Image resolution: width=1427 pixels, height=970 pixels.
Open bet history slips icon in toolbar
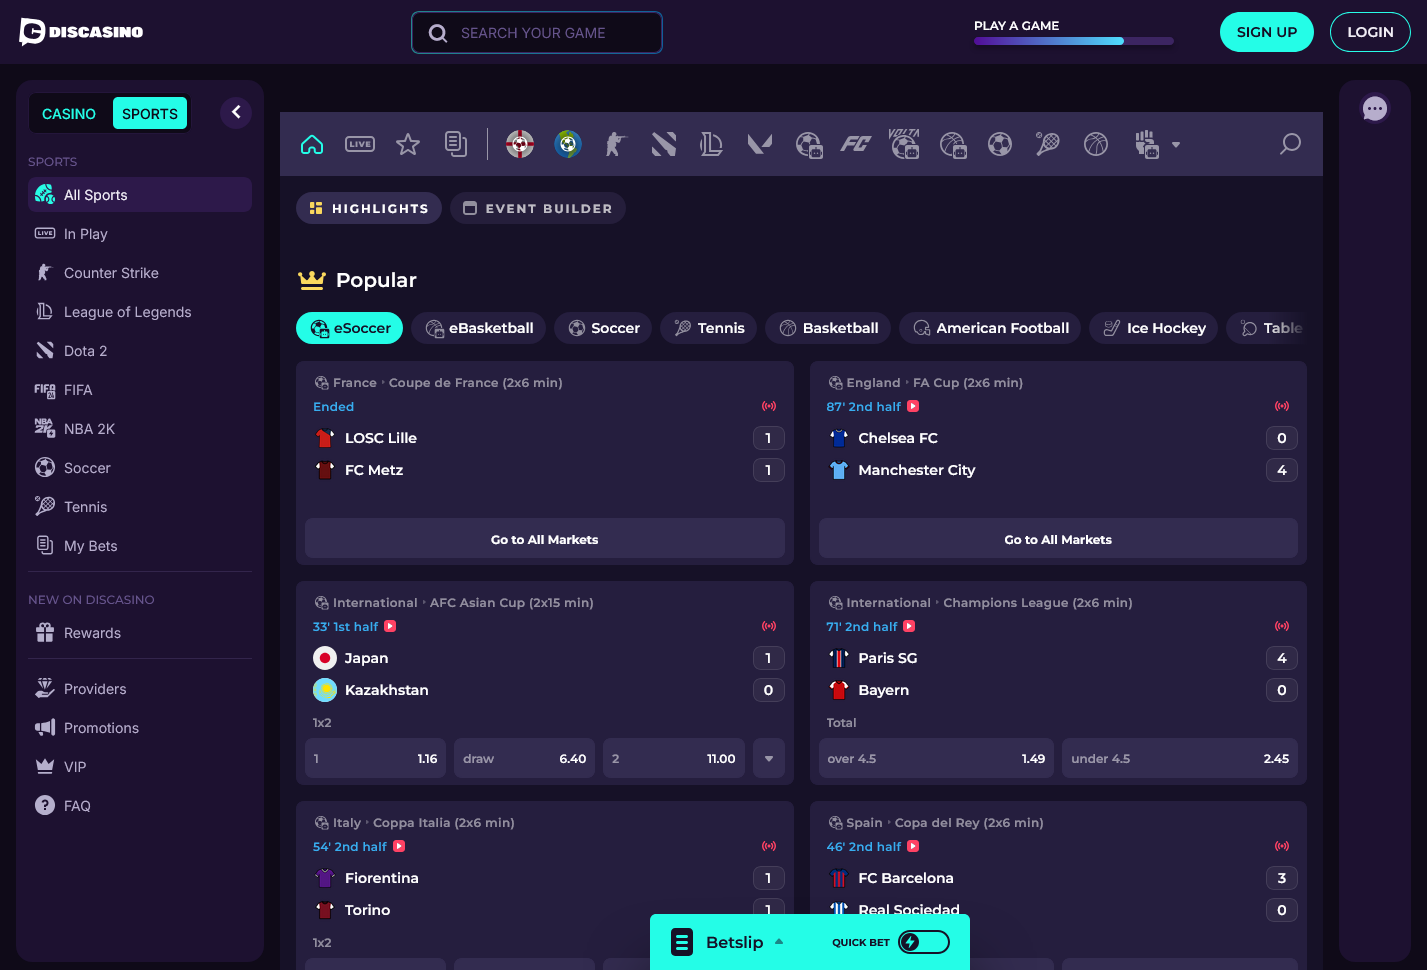tap(456, 144)
